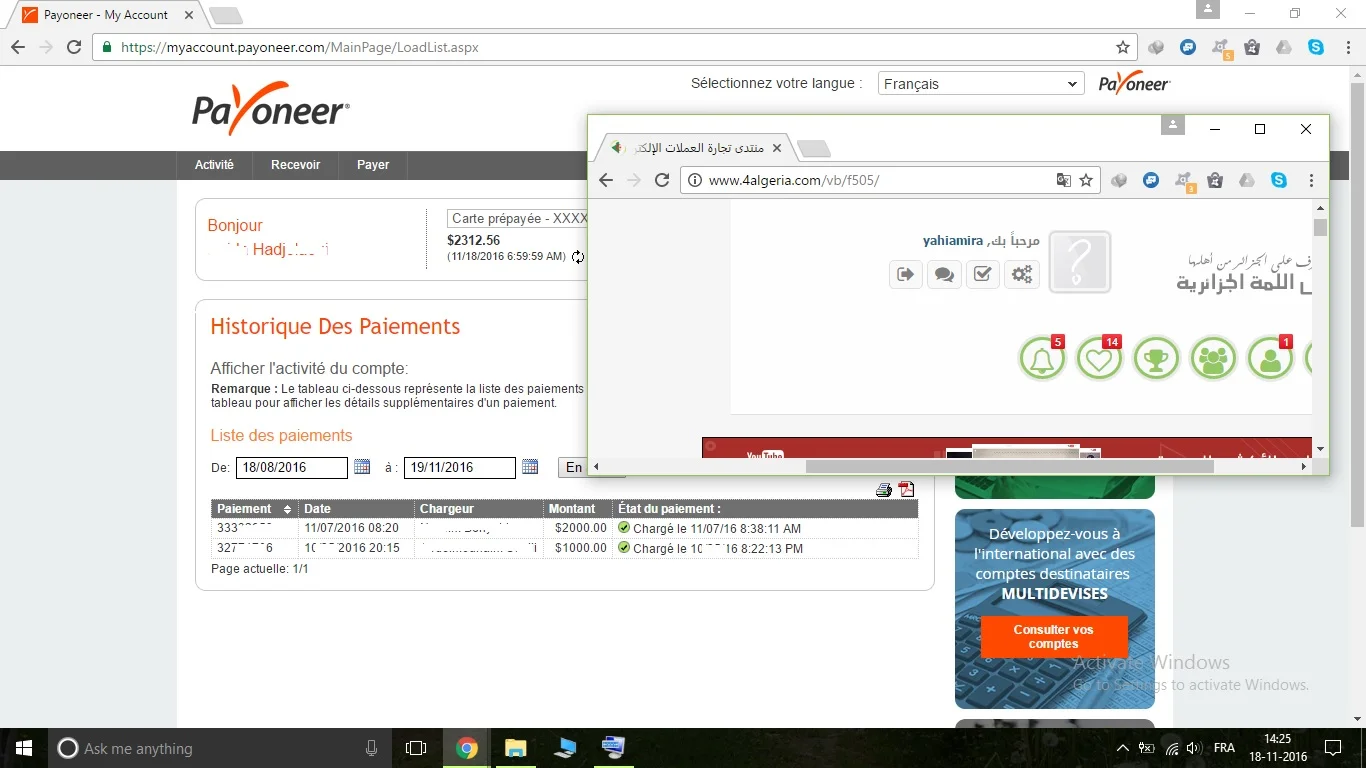Open the forum notifications bell icon
Viewport: 1366px width, 768px height.
point(1041,358)
